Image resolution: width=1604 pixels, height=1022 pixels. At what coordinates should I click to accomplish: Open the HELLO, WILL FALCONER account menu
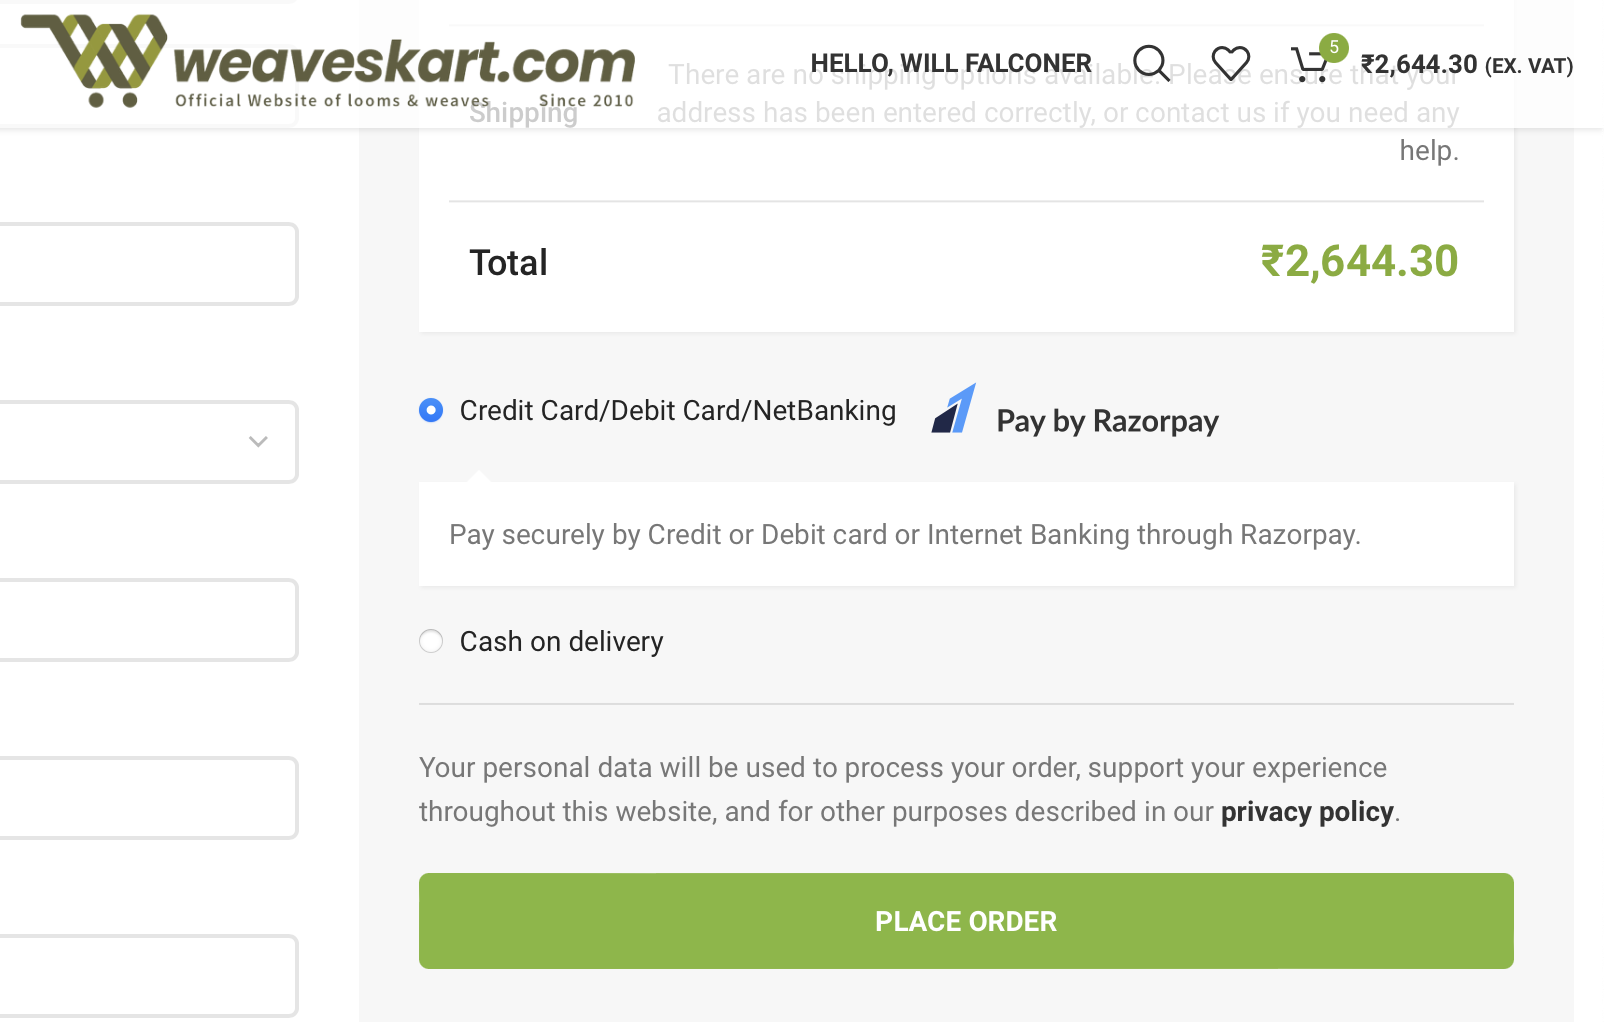coord(952,62)
